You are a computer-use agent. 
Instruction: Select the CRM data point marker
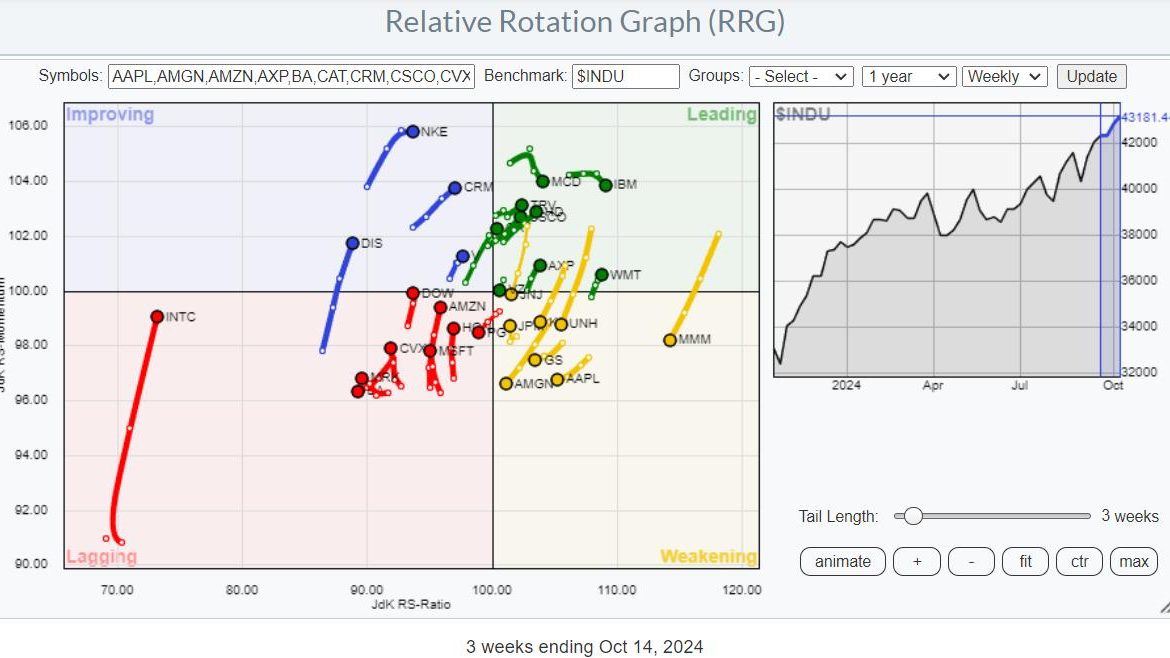(454, 188)
